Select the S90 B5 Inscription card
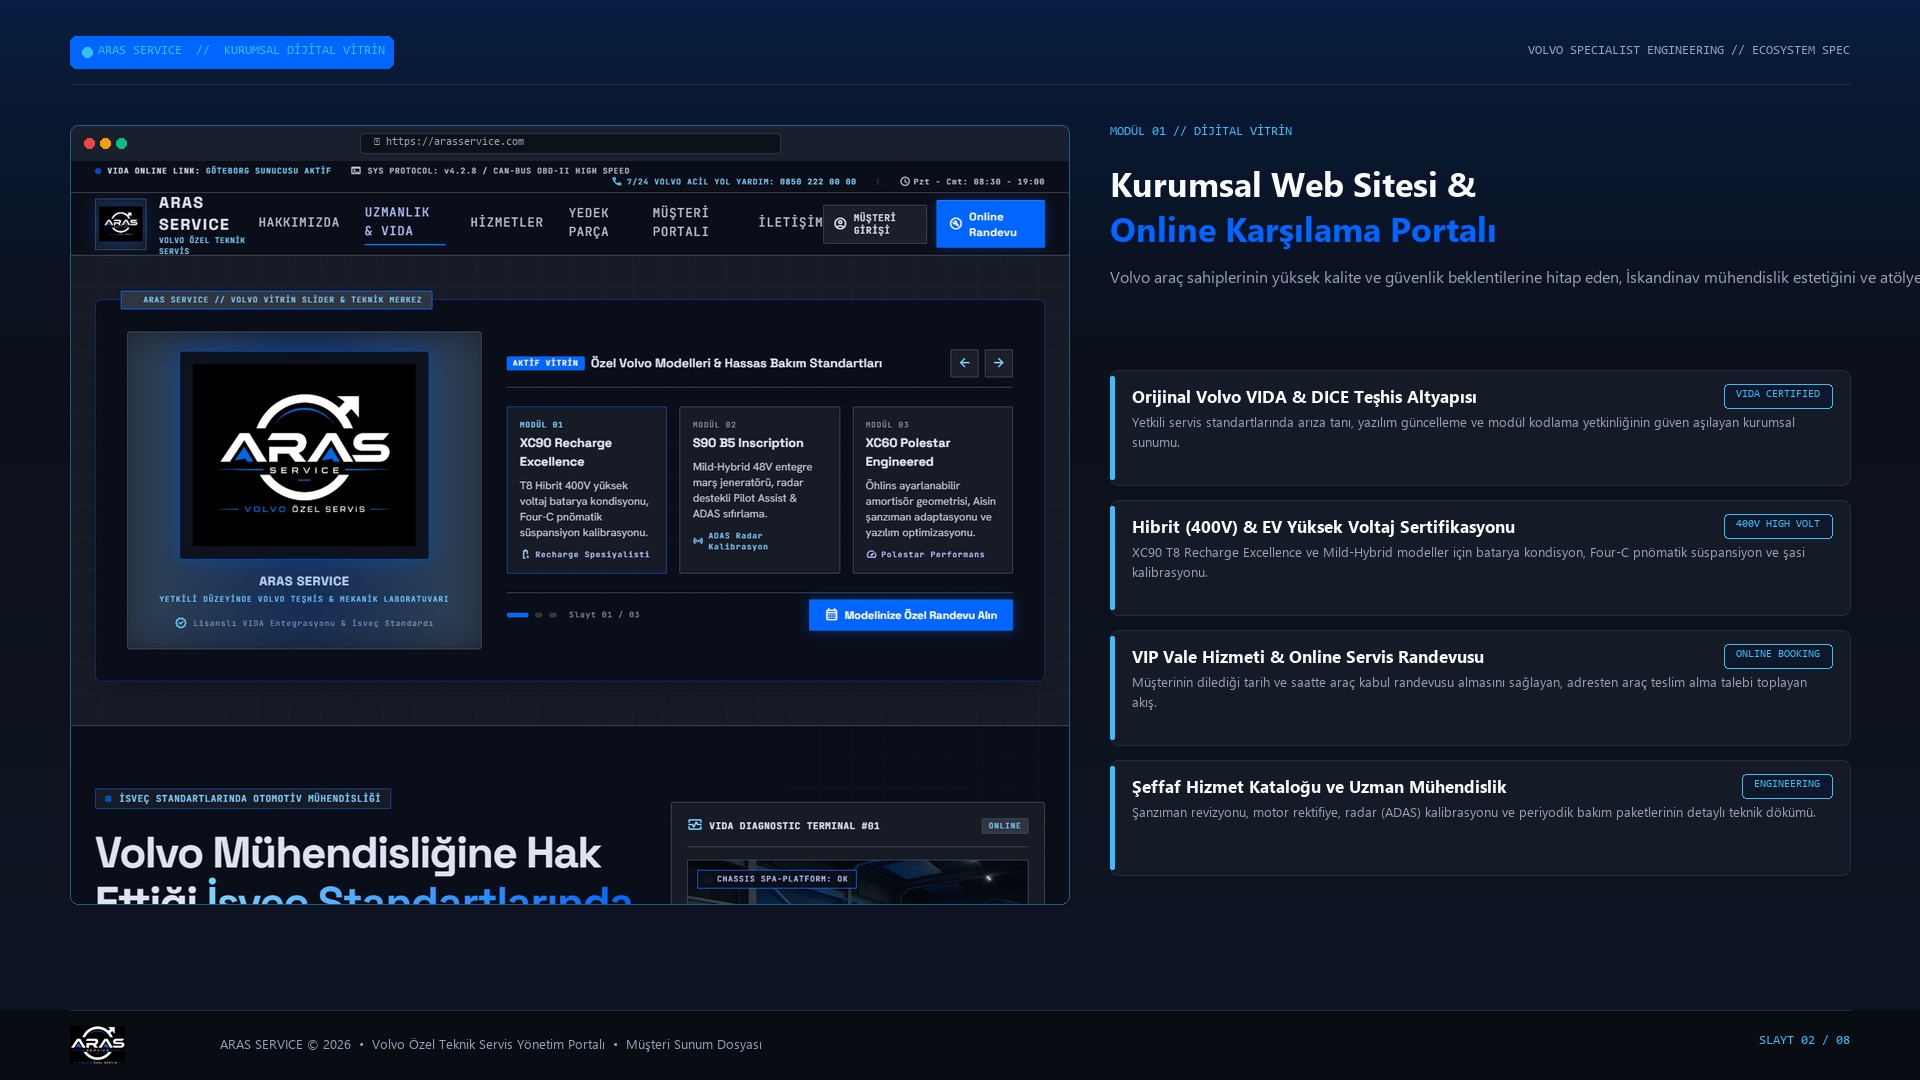 [x=760, y=490]
